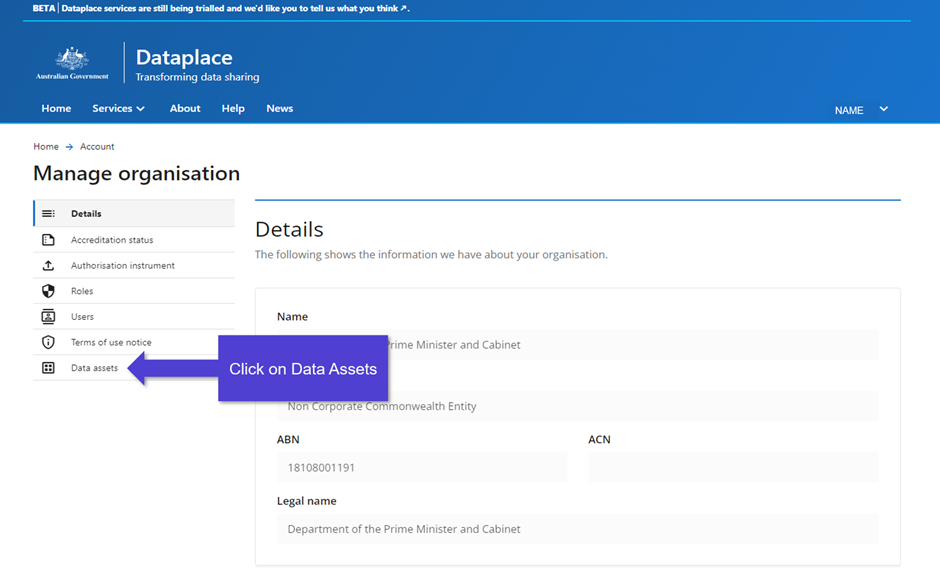Open the About page from navigation
Image resolution: width=940 pixels, height=573 pixels.
(185, 108)
